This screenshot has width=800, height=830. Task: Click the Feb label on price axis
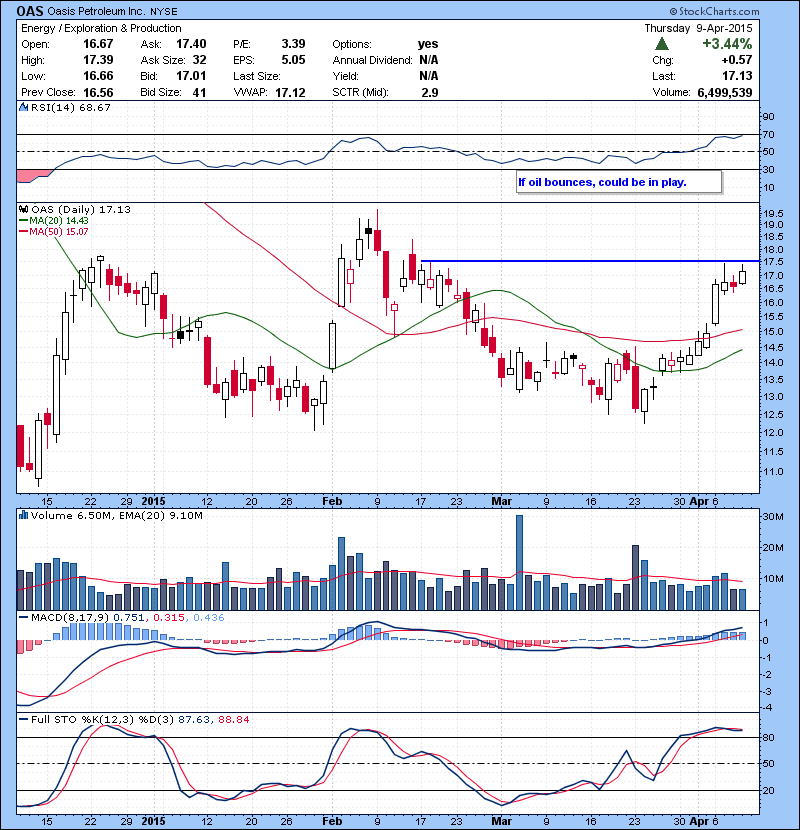(x=332, y=501)
